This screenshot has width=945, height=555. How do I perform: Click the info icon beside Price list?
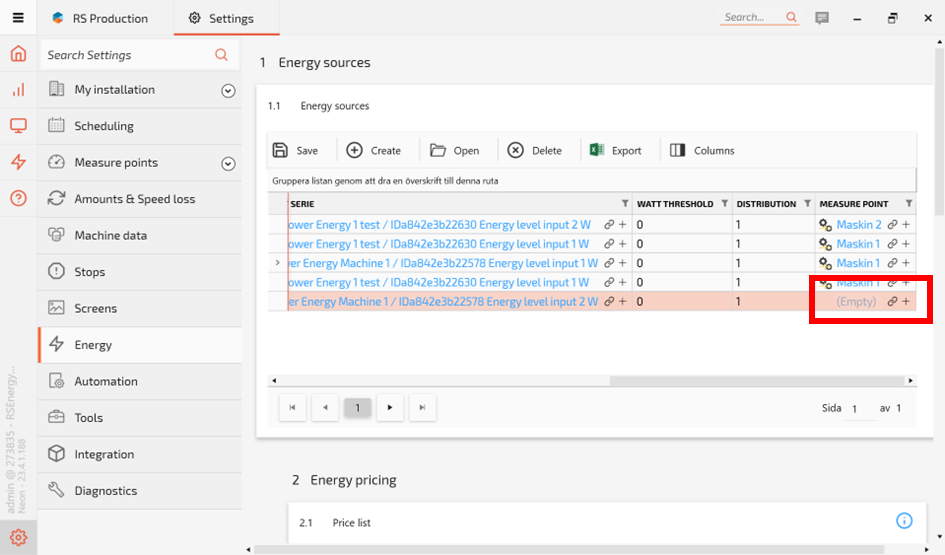(904, 521)
